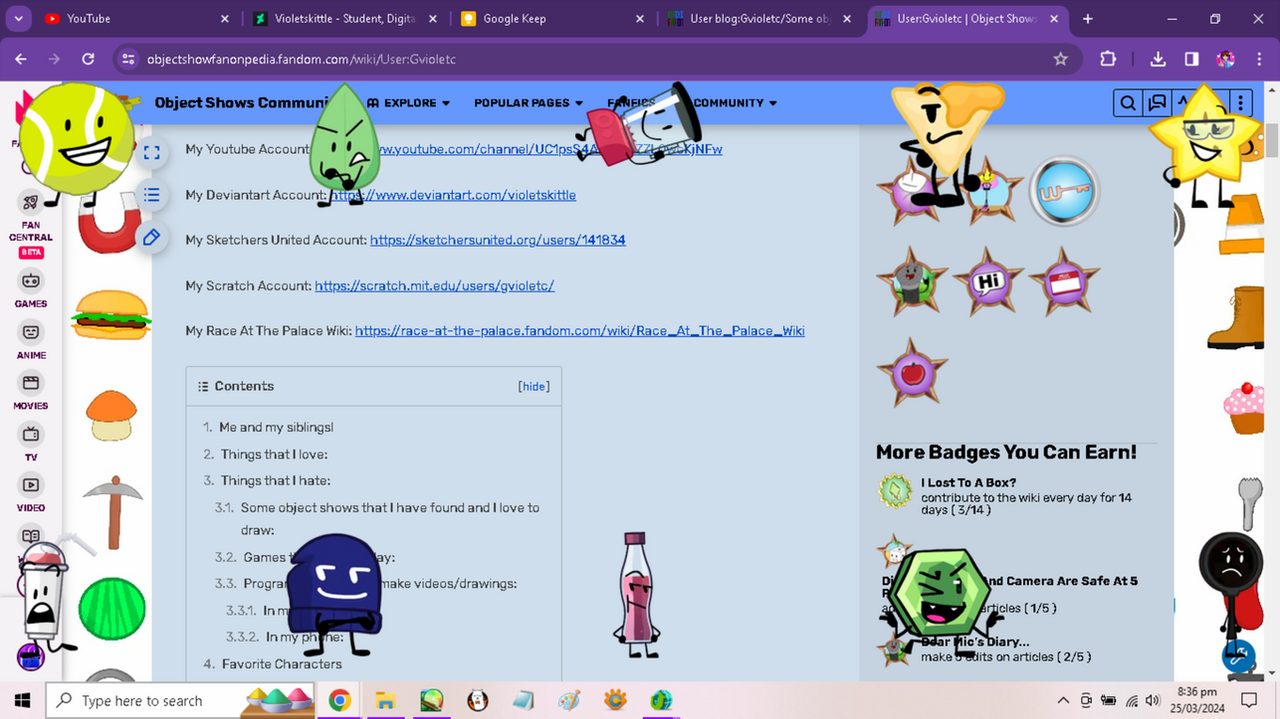Open Chrome side panel icon
This screenshot has height=719, width=1280.
(1192, 59)
